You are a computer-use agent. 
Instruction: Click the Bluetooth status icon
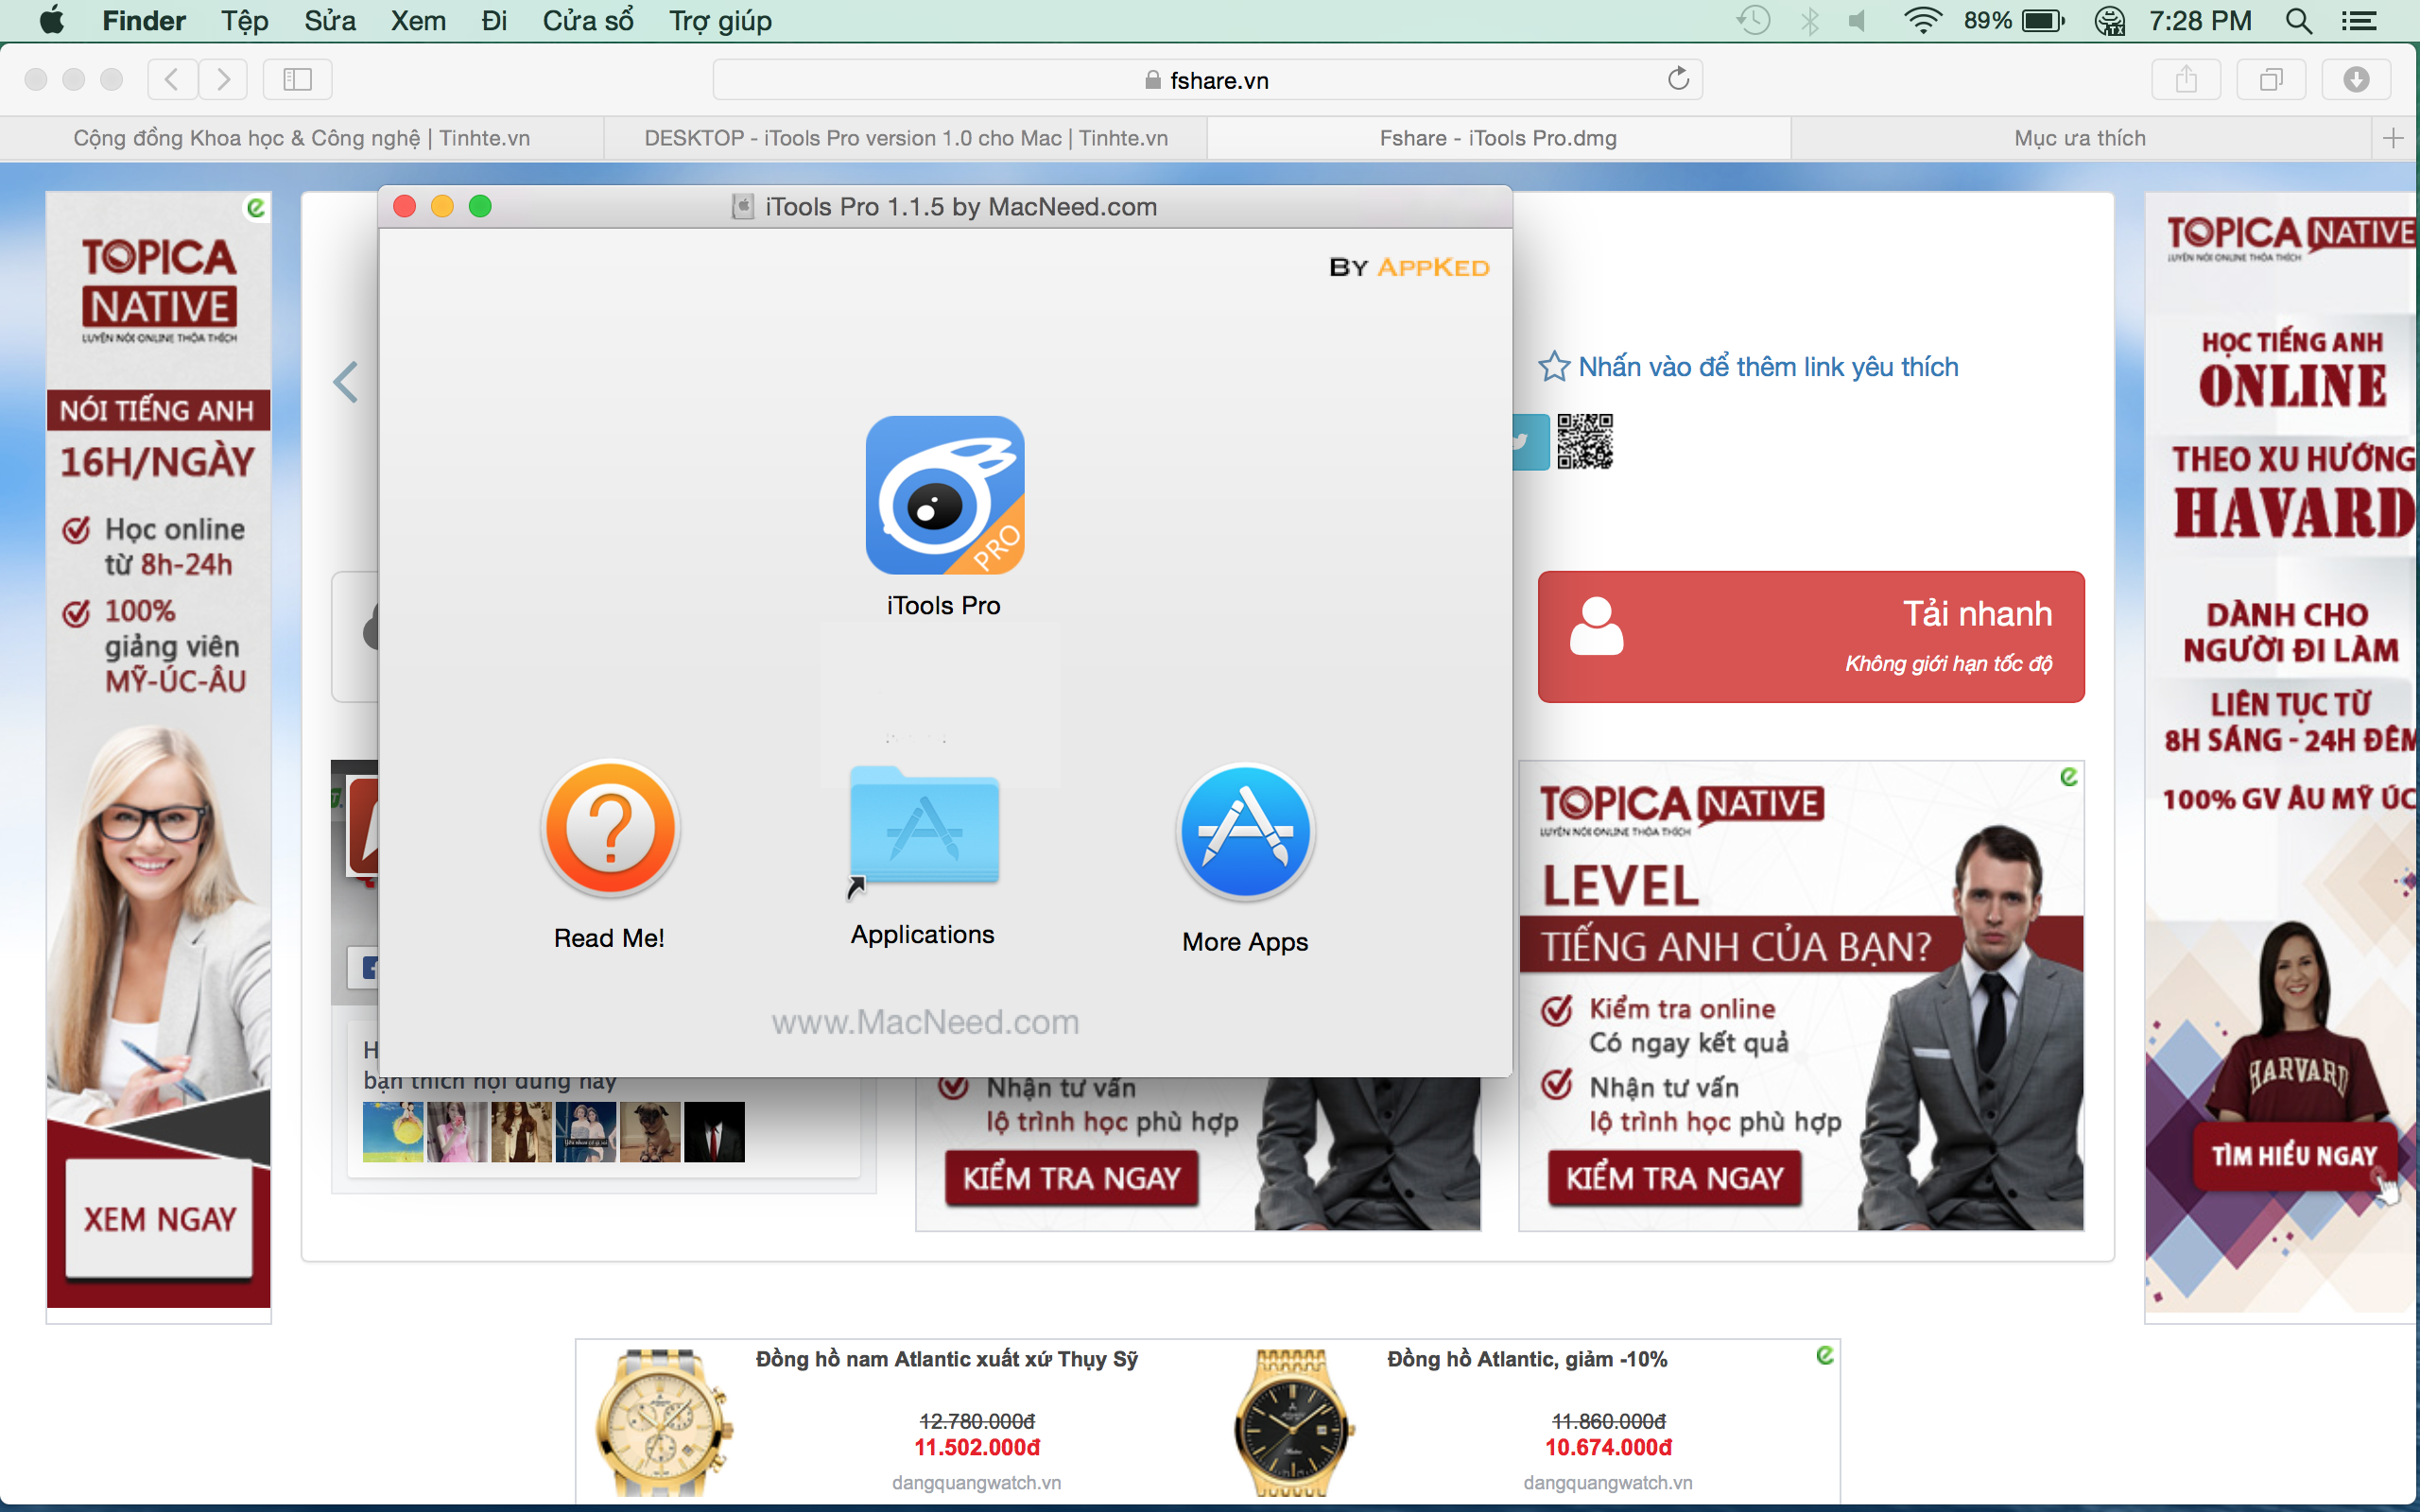click(1810, 21)
